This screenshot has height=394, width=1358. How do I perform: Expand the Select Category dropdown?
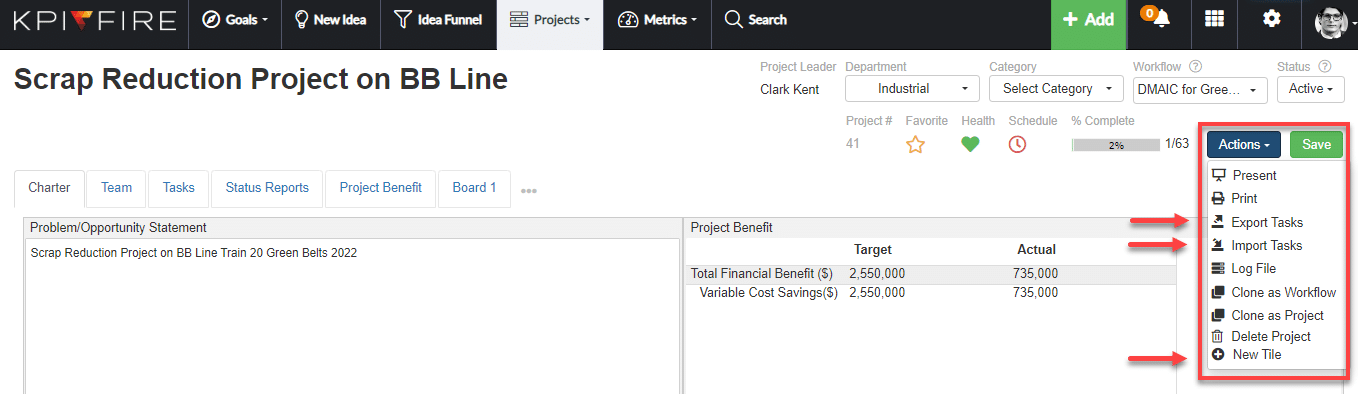tap(1057, 89)
